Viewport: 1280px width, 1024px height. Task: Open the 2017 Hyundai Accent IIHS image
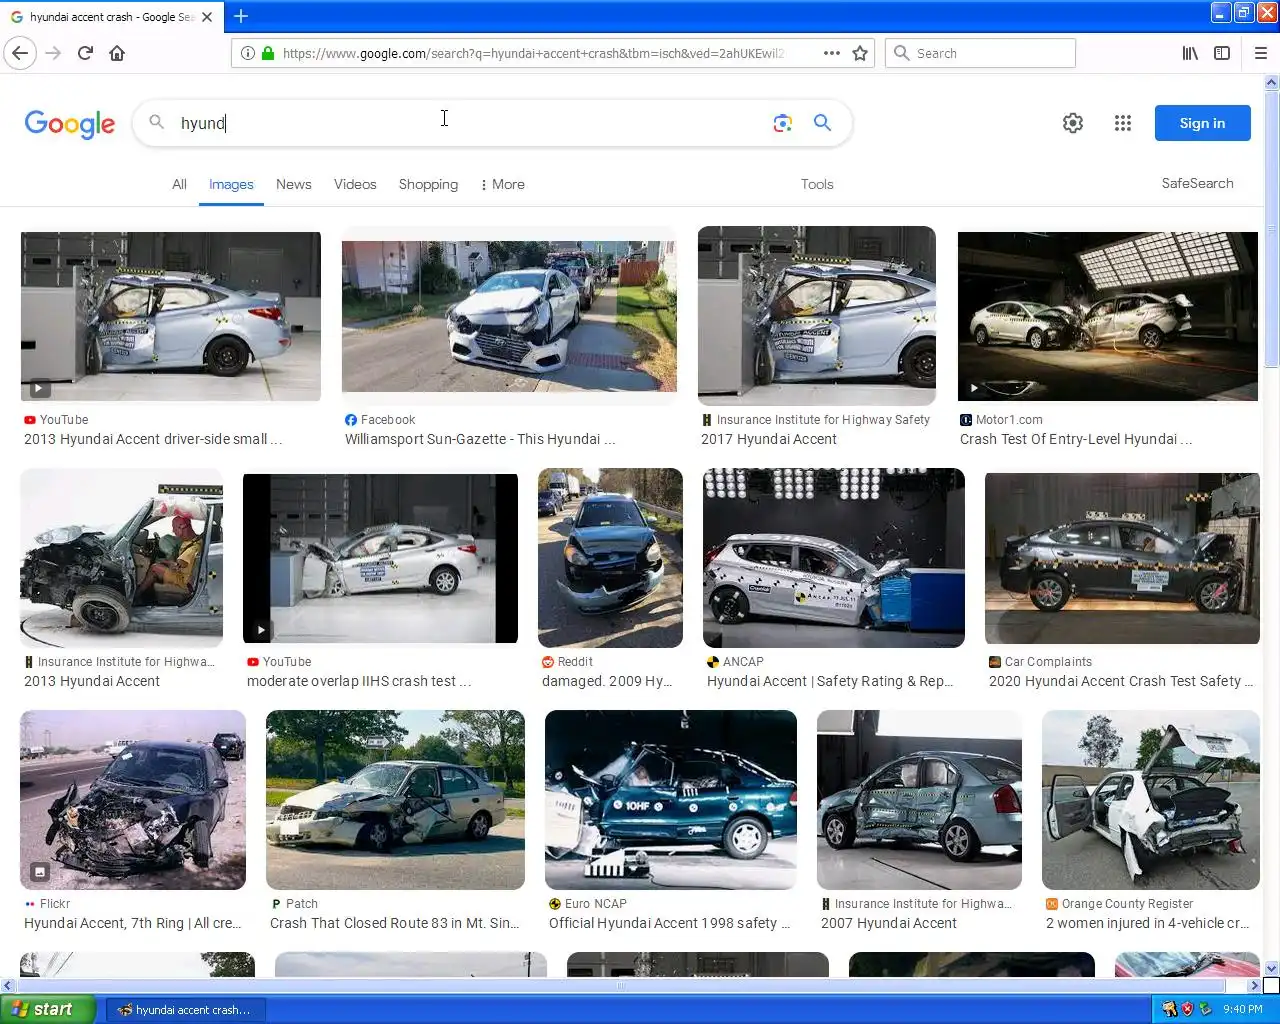click(x=817, y=316)
